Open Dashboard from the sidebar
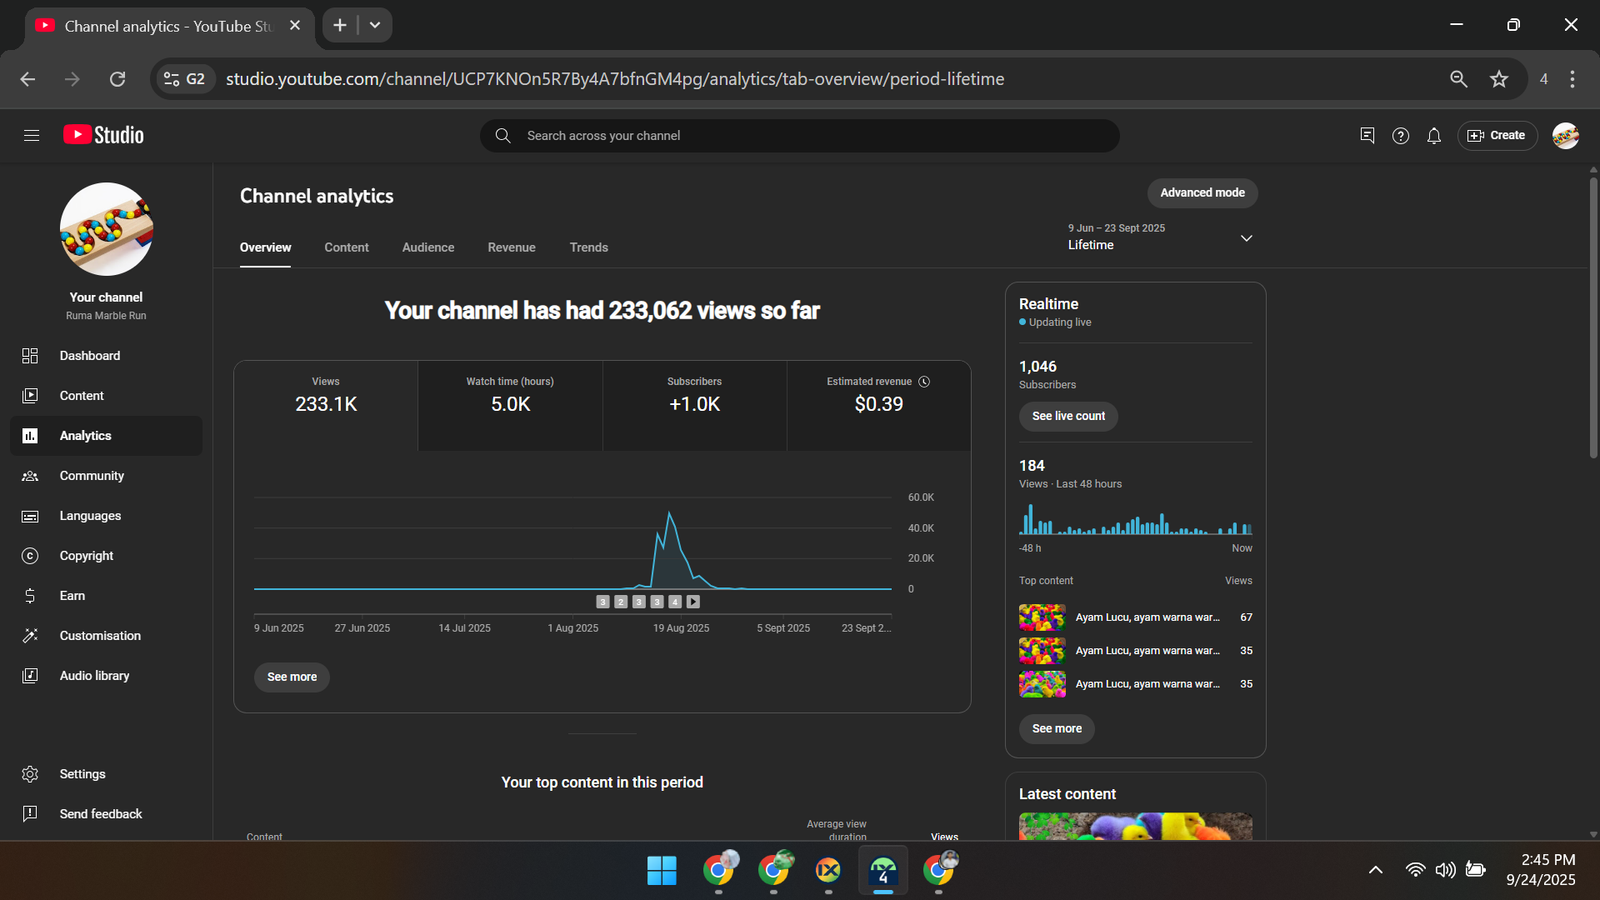Screen dimensions: 1600x900 [89, 356]
